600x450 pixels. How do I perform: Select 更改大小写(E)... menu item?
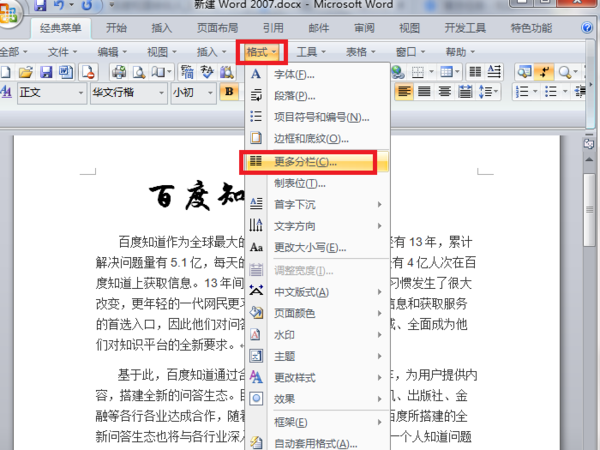click(x=318, y=248)
